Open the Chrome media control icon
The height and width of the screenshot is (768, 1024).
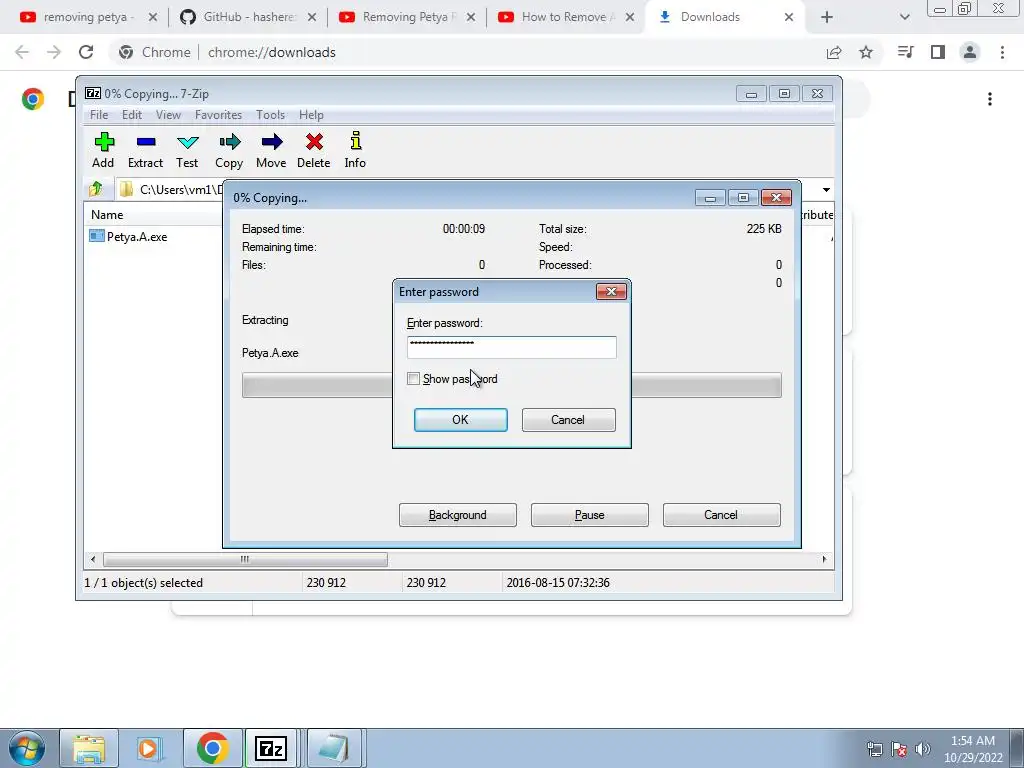[905, 52]
